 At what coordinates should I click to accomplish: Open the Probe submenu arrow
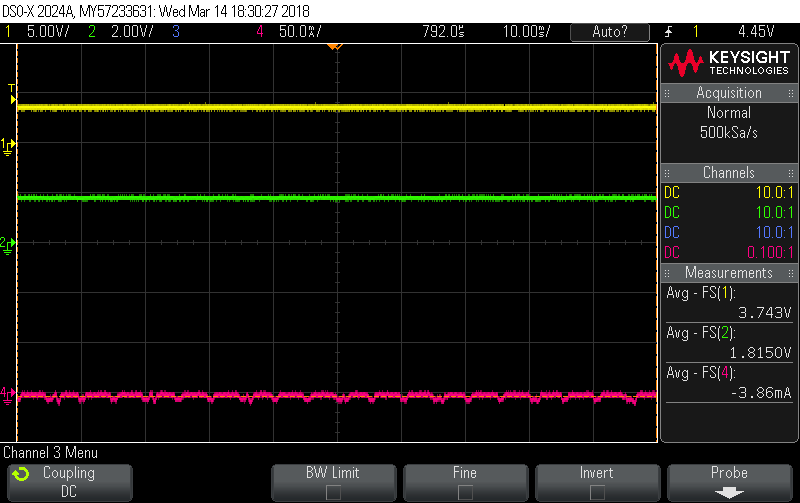[729, 493]
